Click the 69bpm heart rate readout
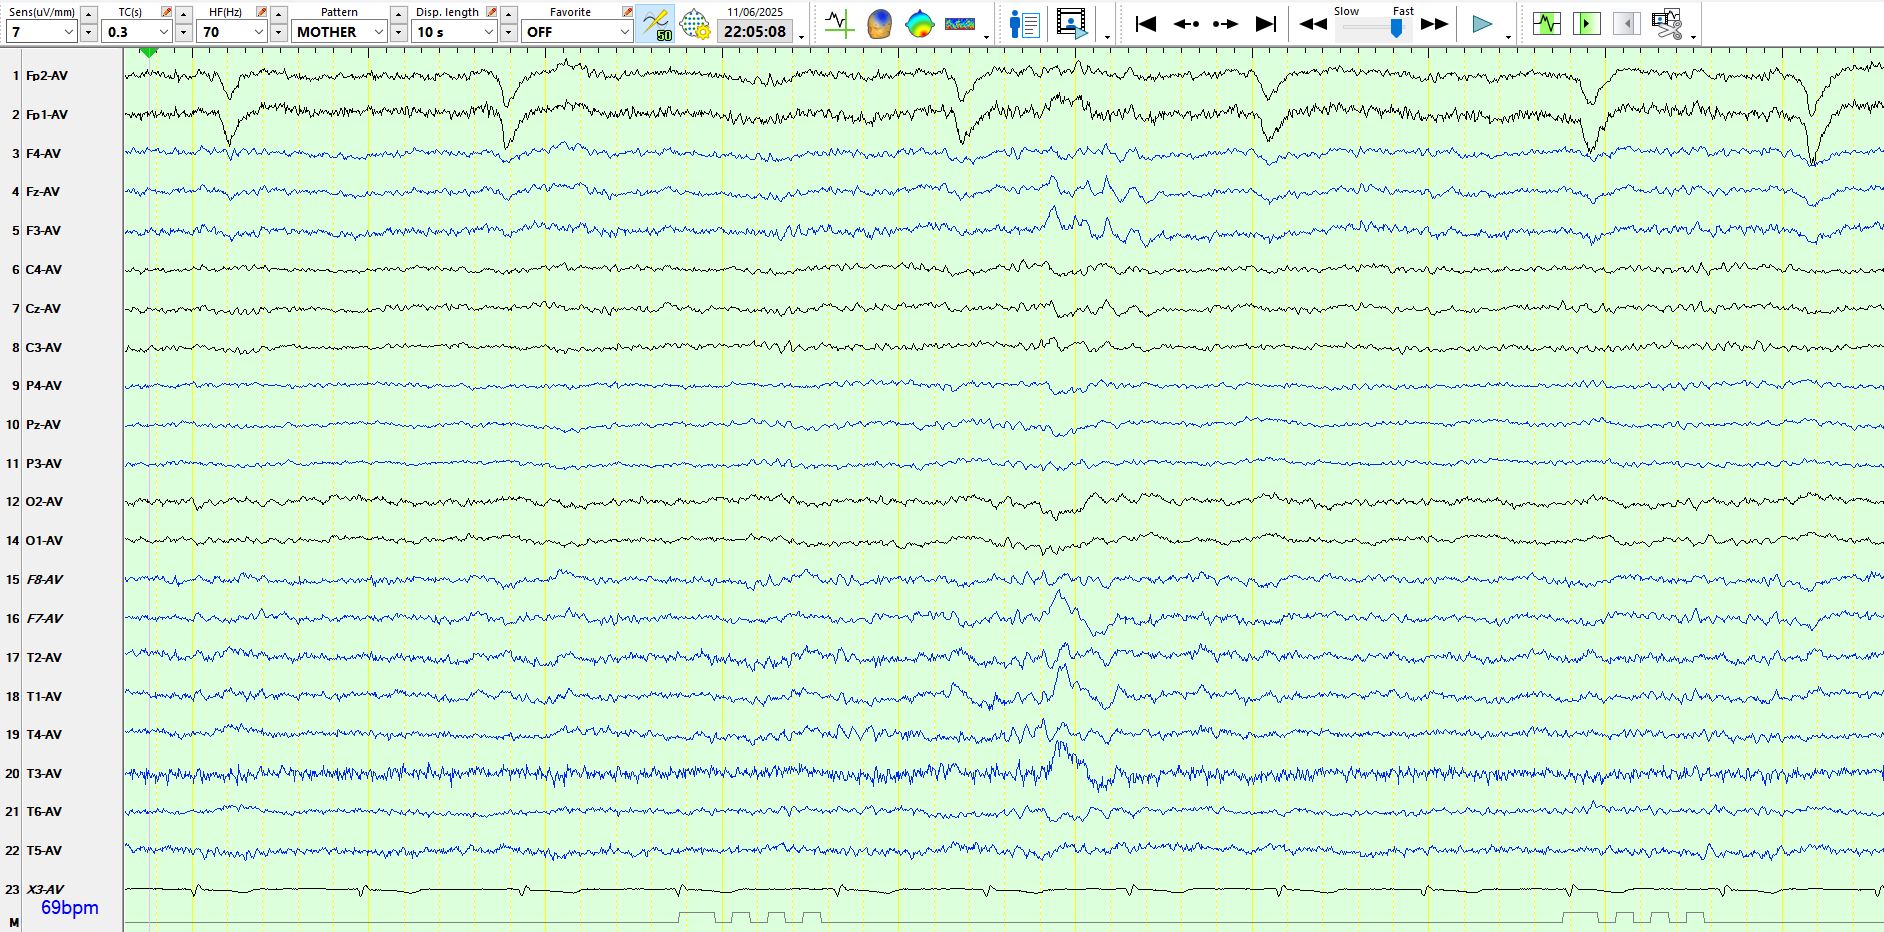This screenshot has width=1884, height=932. pyautogui.click(x=70, y=908)
